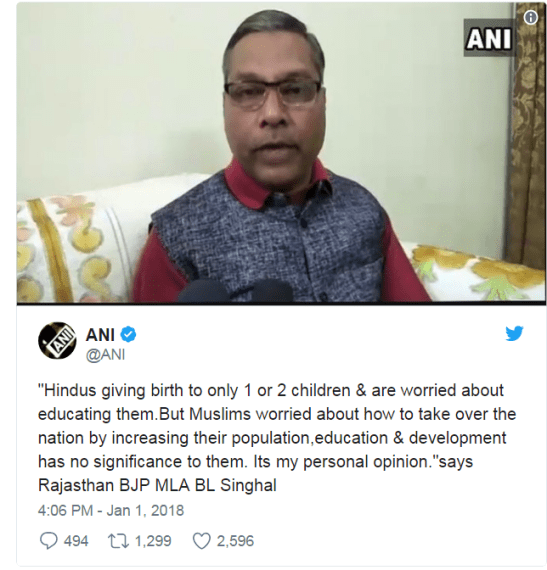Click the reply speech bubble icon

48,541
